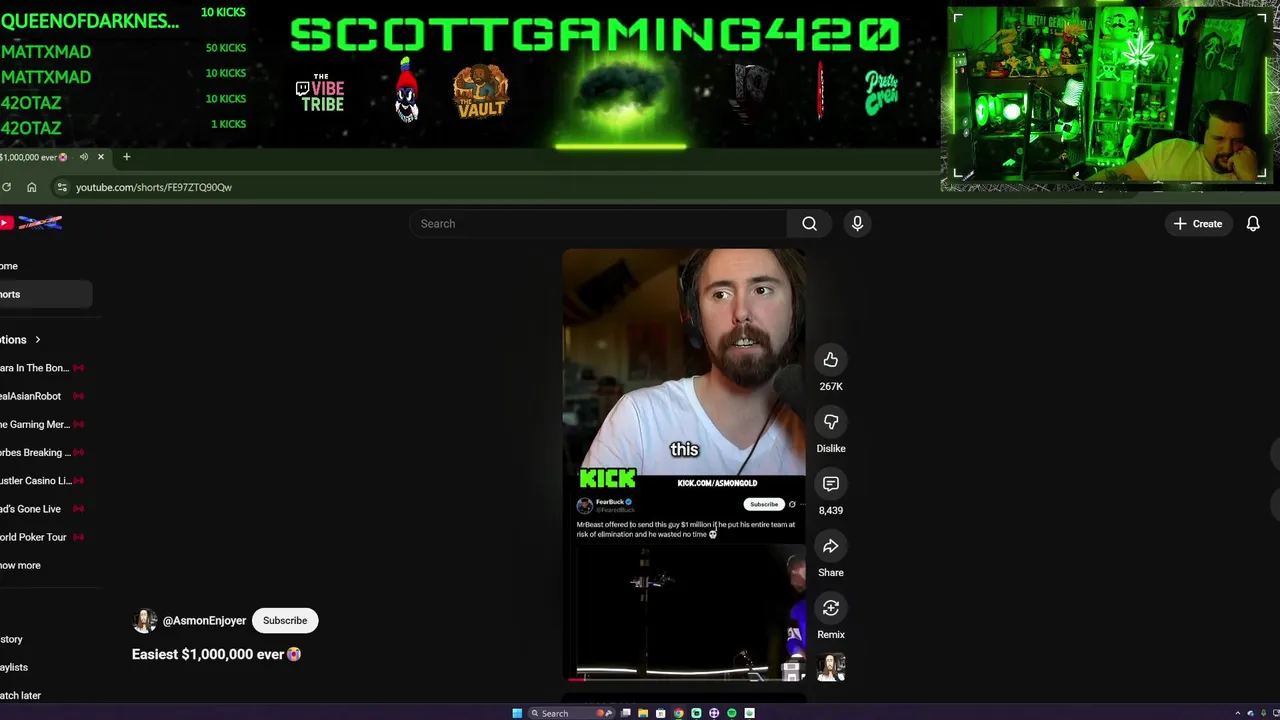Open the Windows Start menu
1280x720 pixels.
(x=517, y=713)
